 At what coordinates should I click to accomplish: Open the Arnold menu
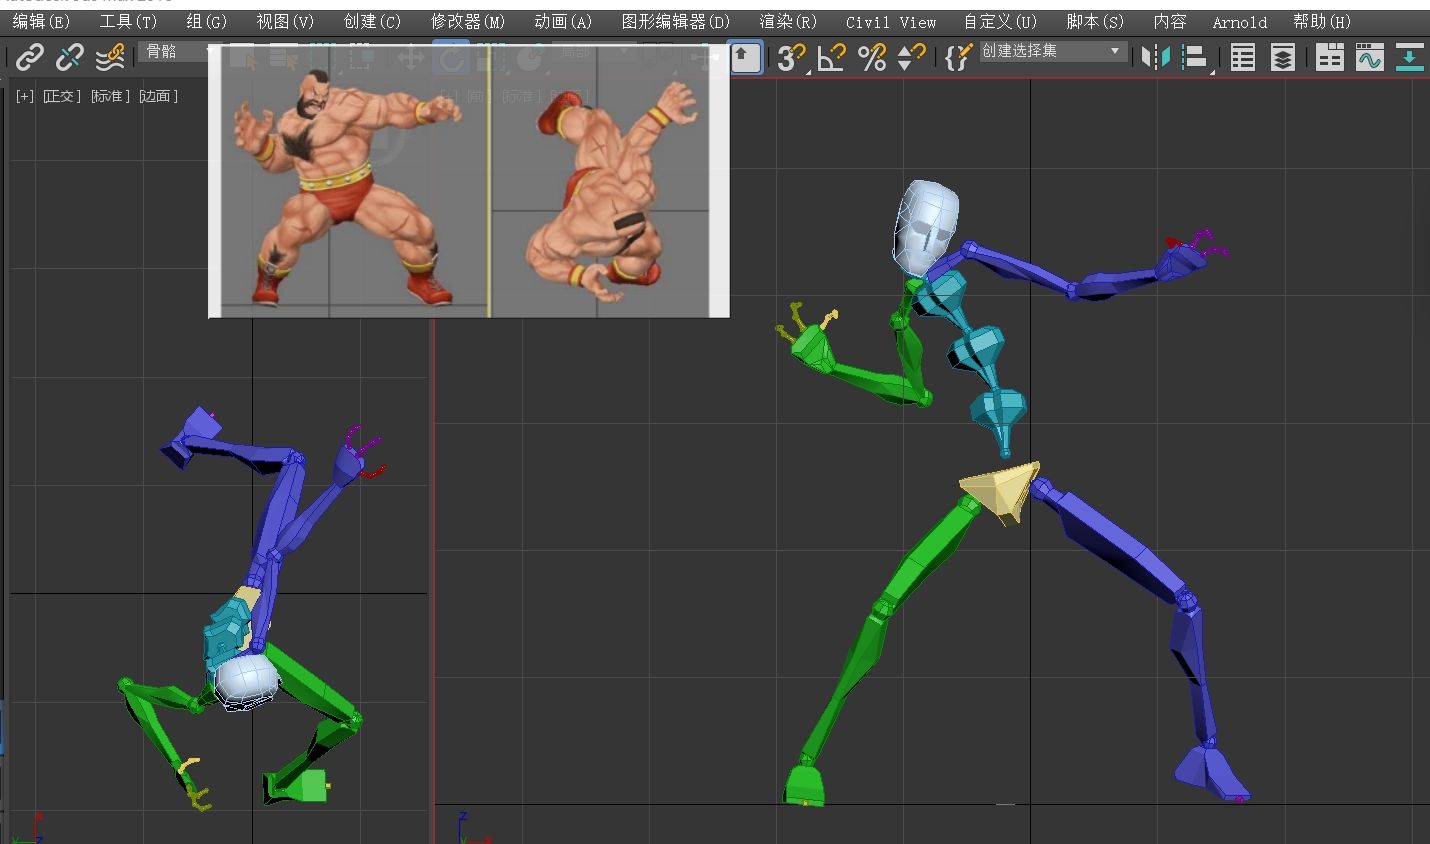click(1239, 21)
